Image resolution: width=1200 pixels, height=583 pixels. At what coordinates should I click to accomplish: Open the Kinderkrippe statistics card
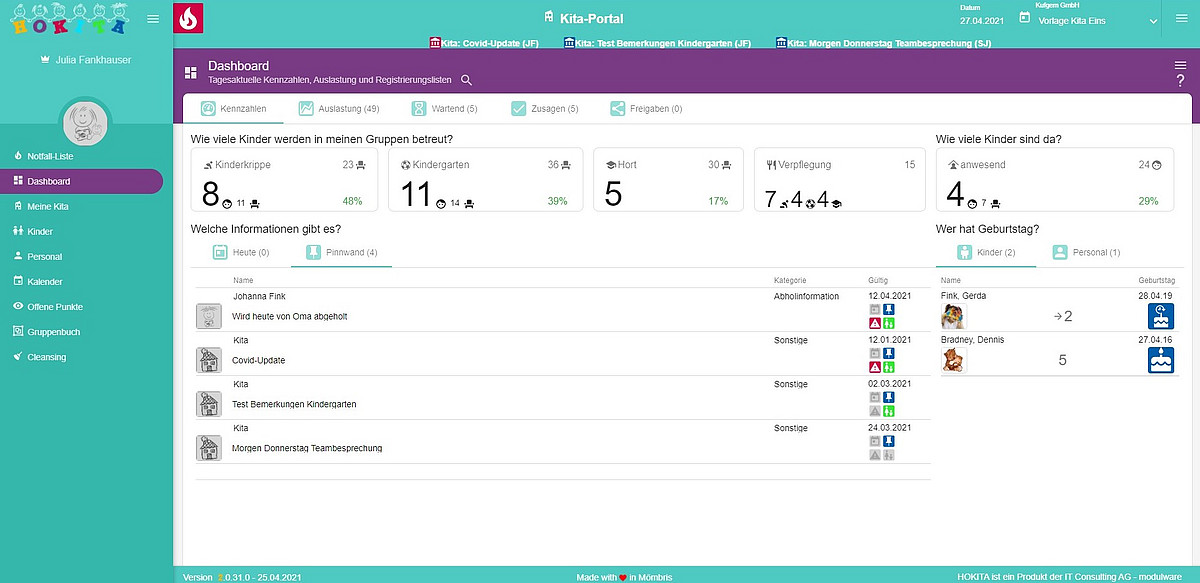tap(284, 180)
